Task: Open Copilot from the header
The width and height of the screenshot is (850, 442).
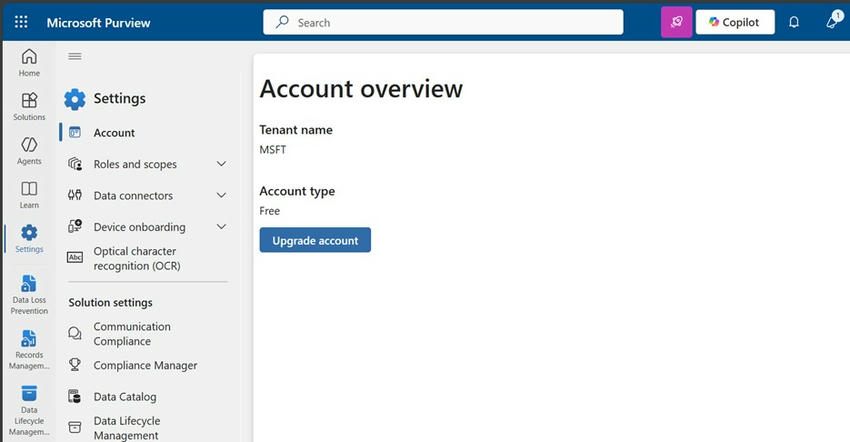Action: [735, 22]
